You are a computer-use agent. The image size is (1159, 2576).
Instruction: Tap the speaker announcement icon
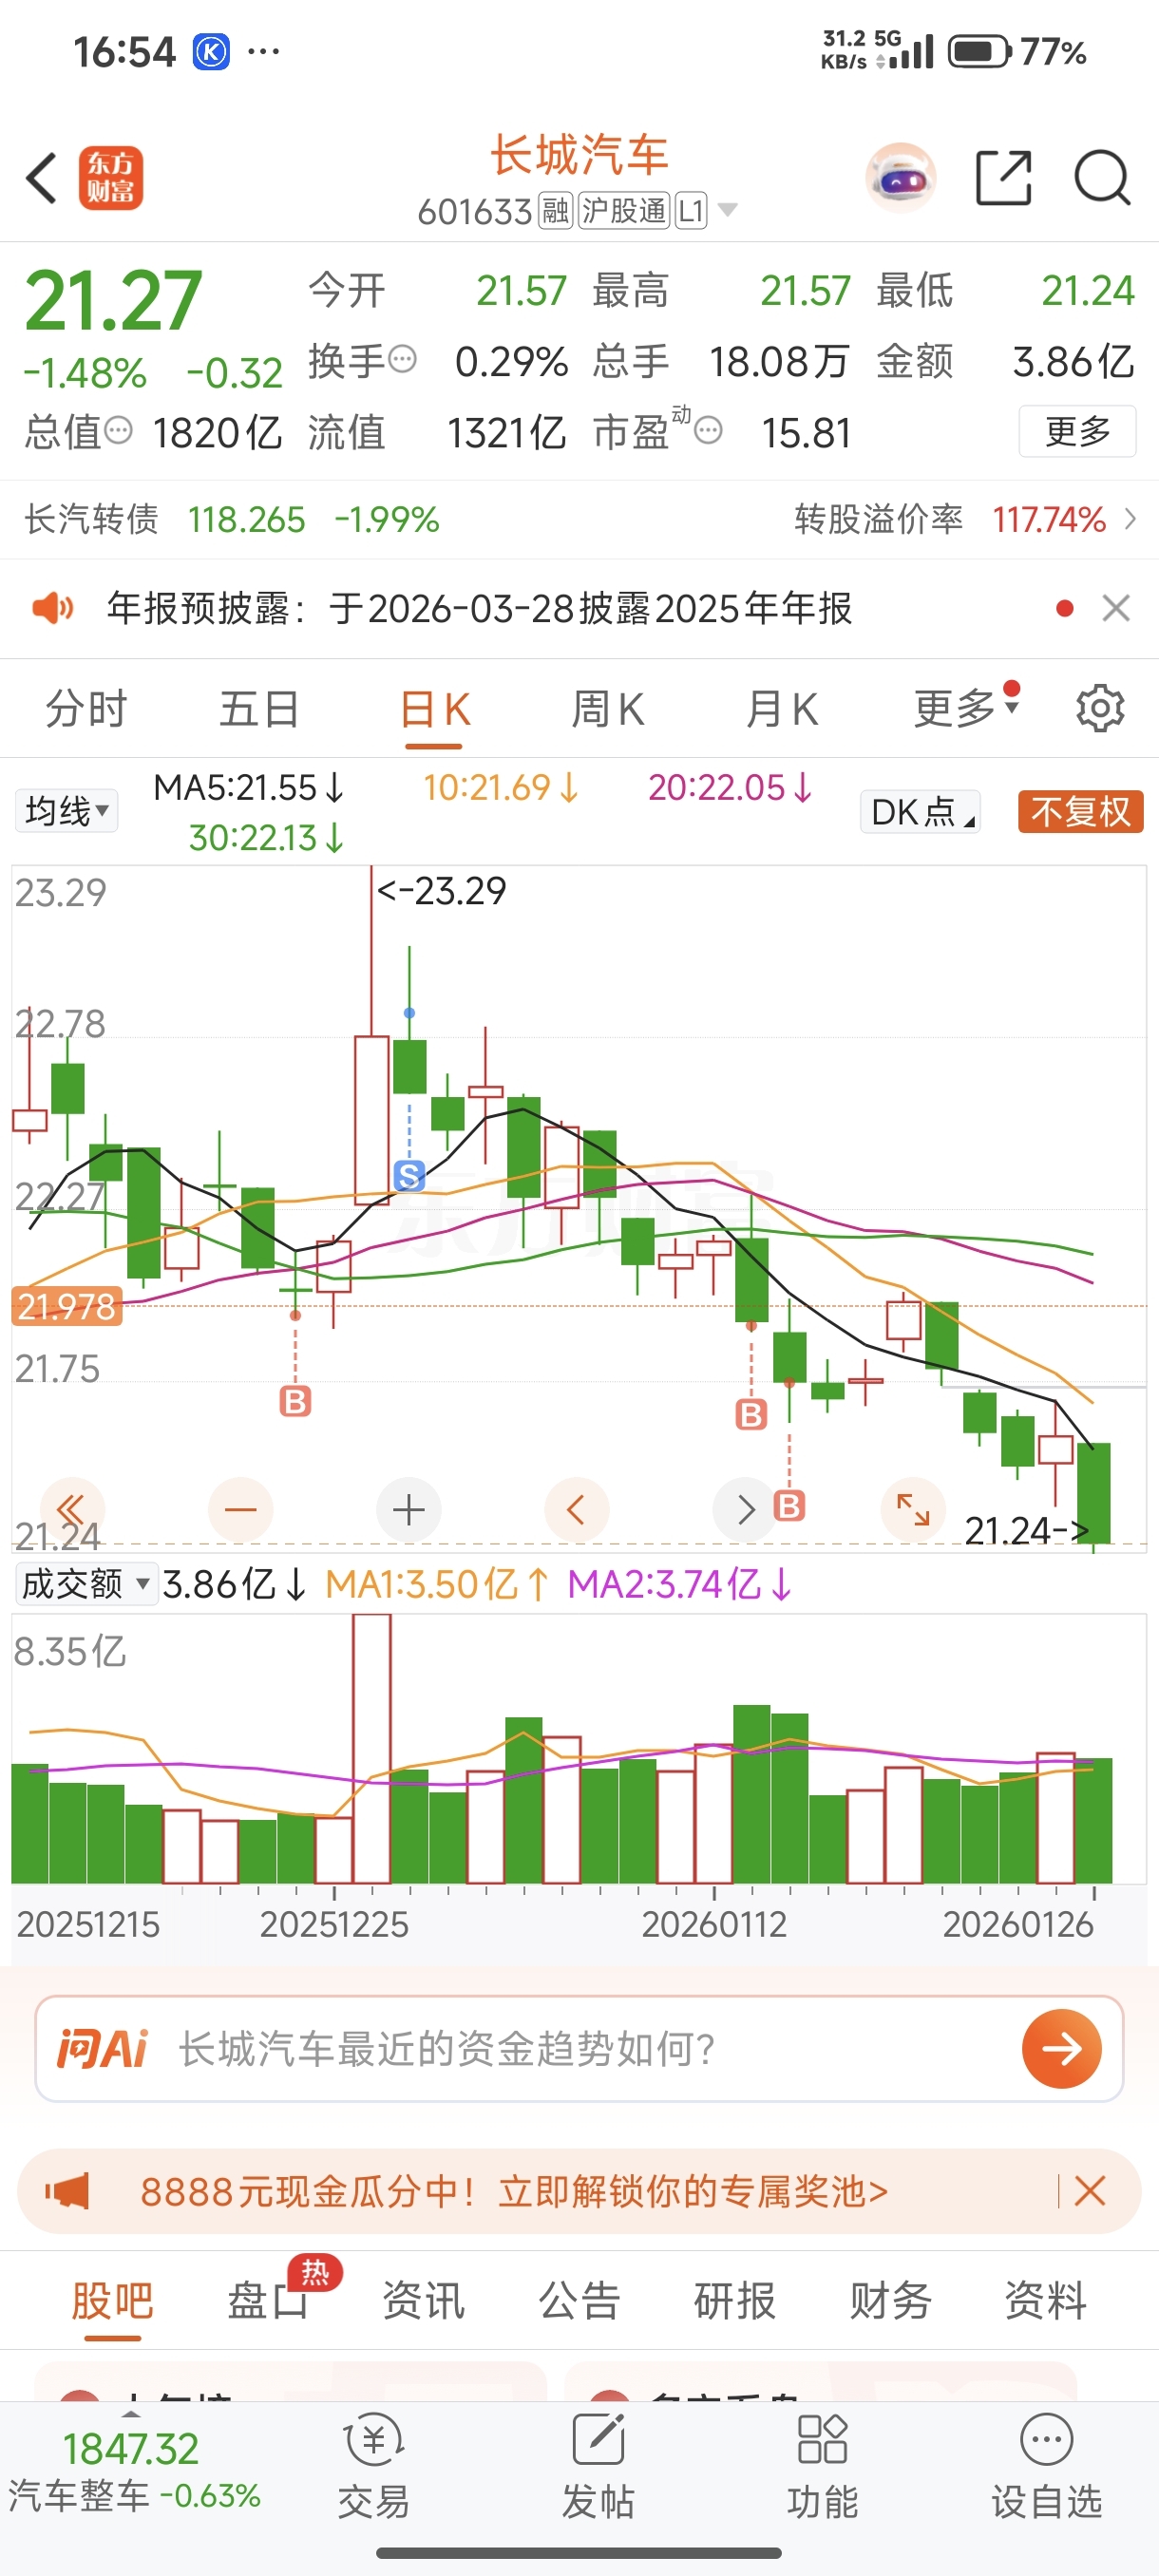pos(52,607)
